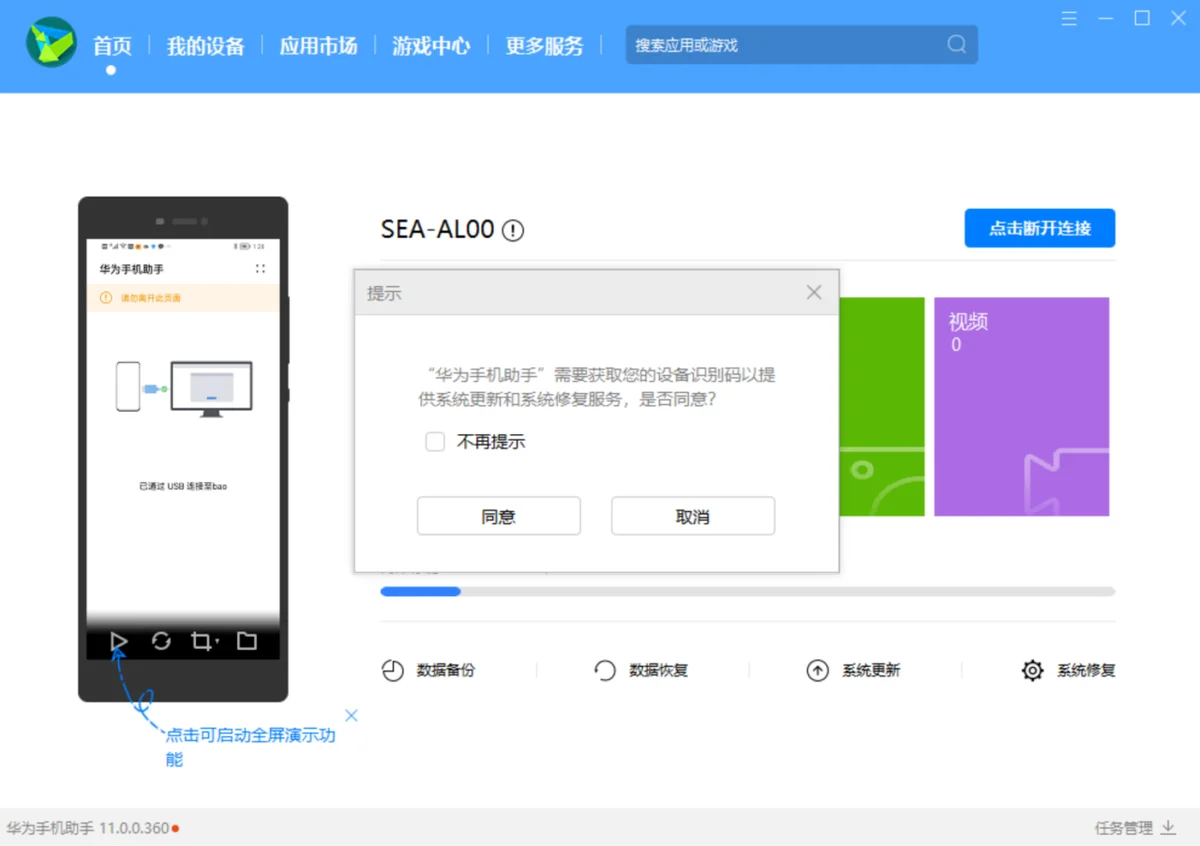The height and width of the screenshot is (846, 1200).
Task: Click the blue progress bar
Action: 420,591
